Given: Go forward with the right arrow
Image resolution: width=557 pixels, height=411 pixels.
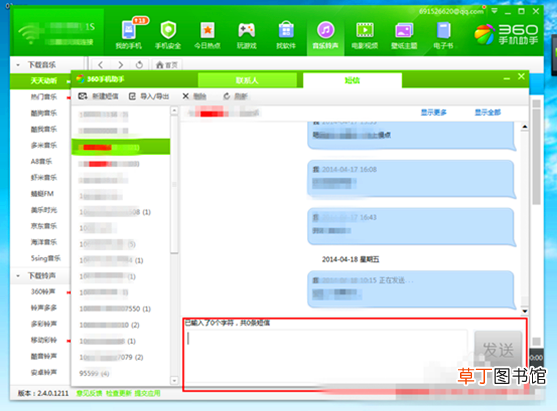Looking at the screenshot, I should [120, 65].
